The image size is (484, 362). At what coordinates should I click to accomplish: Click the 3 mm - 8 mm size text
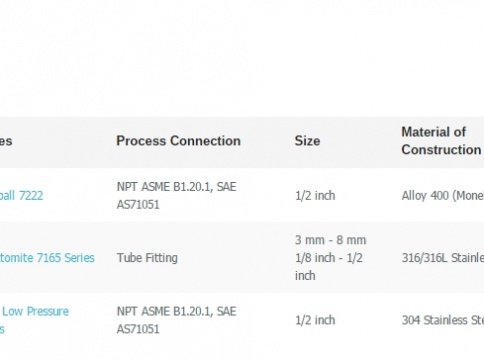tap(330, 240)
